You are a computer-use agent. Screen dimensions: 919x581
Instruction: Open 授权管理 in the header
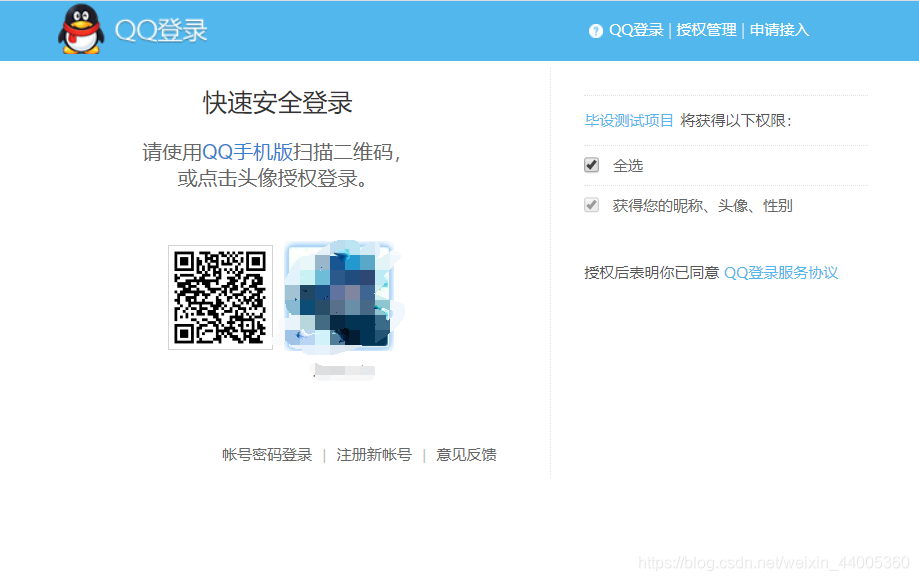[706, 30]
